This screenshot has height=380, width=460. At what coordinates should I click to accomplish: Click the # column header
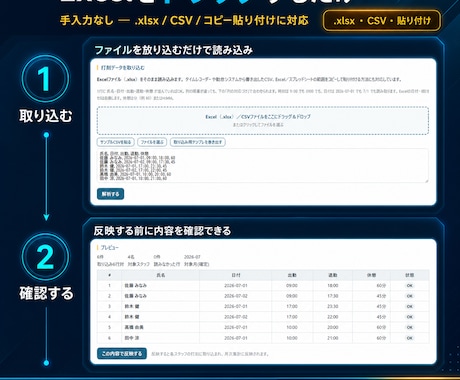coord(110,275)
